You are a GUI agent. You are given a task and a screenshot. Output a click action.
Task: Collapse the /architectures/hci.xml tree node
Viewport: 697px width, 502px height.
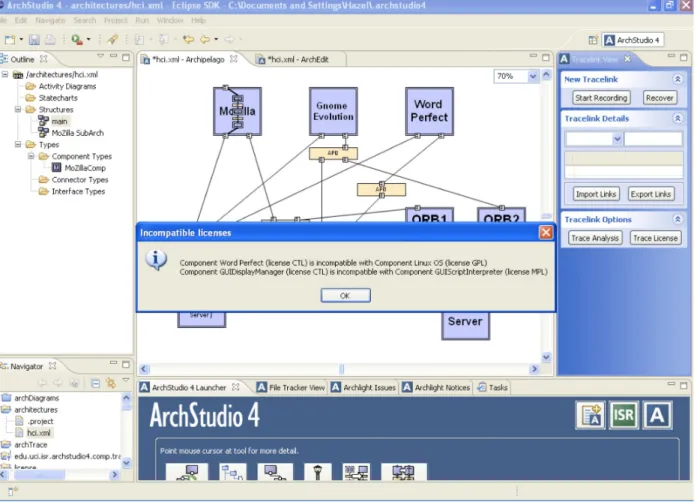coord(5,74)
